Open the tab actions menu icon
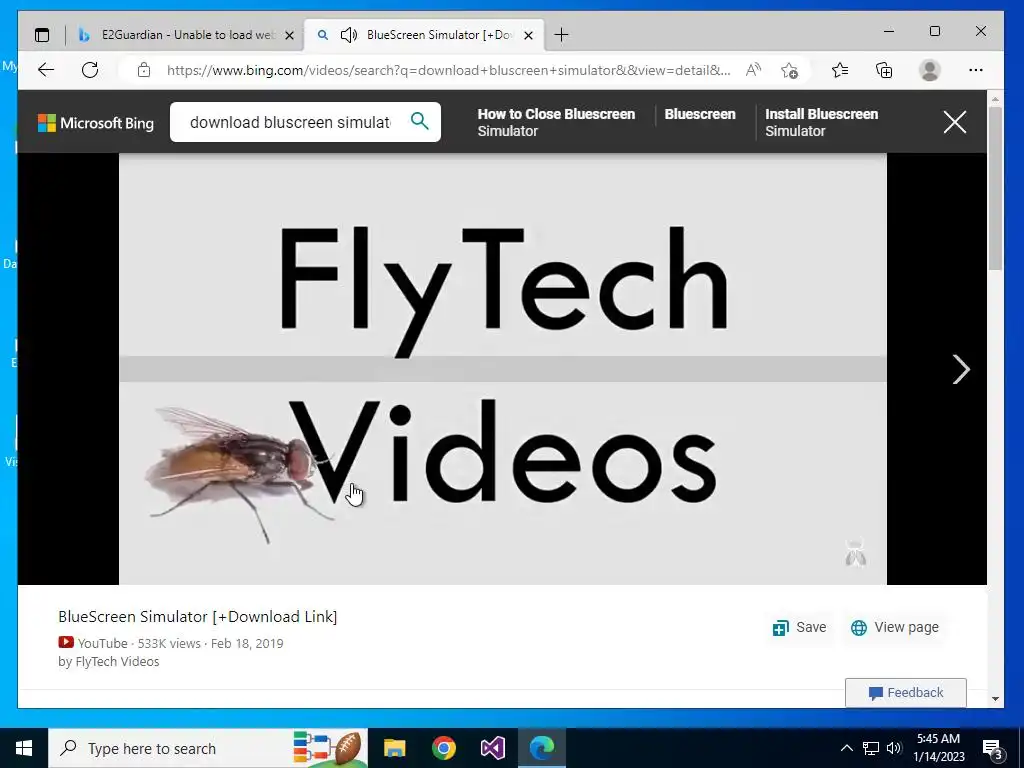 pyautogui.click(x=42, y=35)
